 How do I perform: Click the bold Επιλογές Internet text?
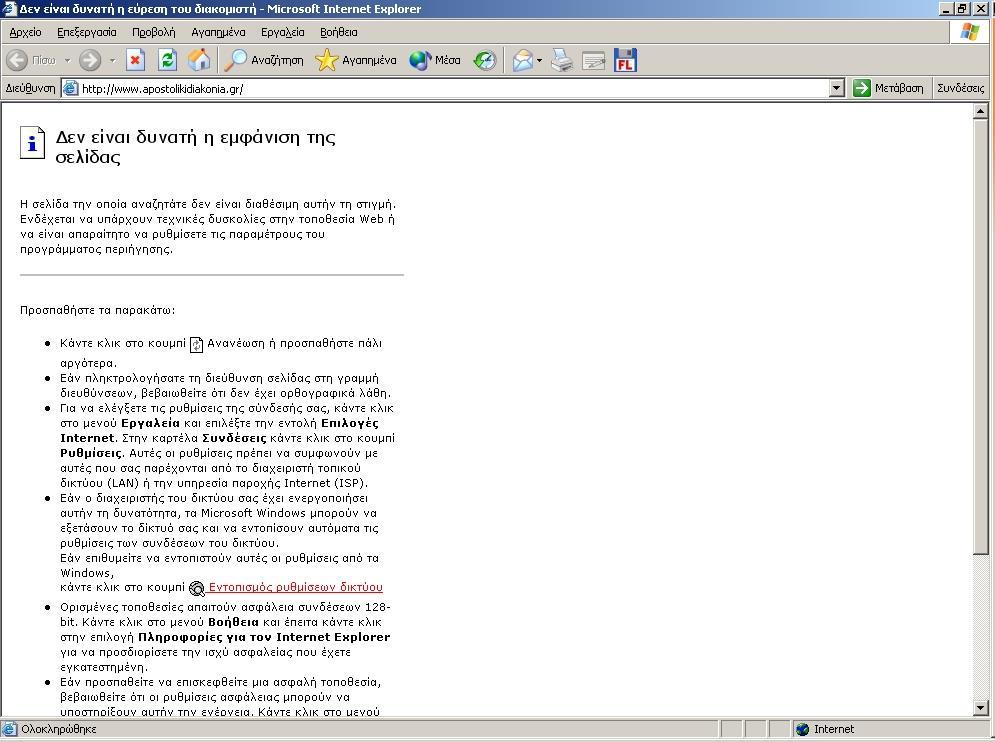click(220, 430)
